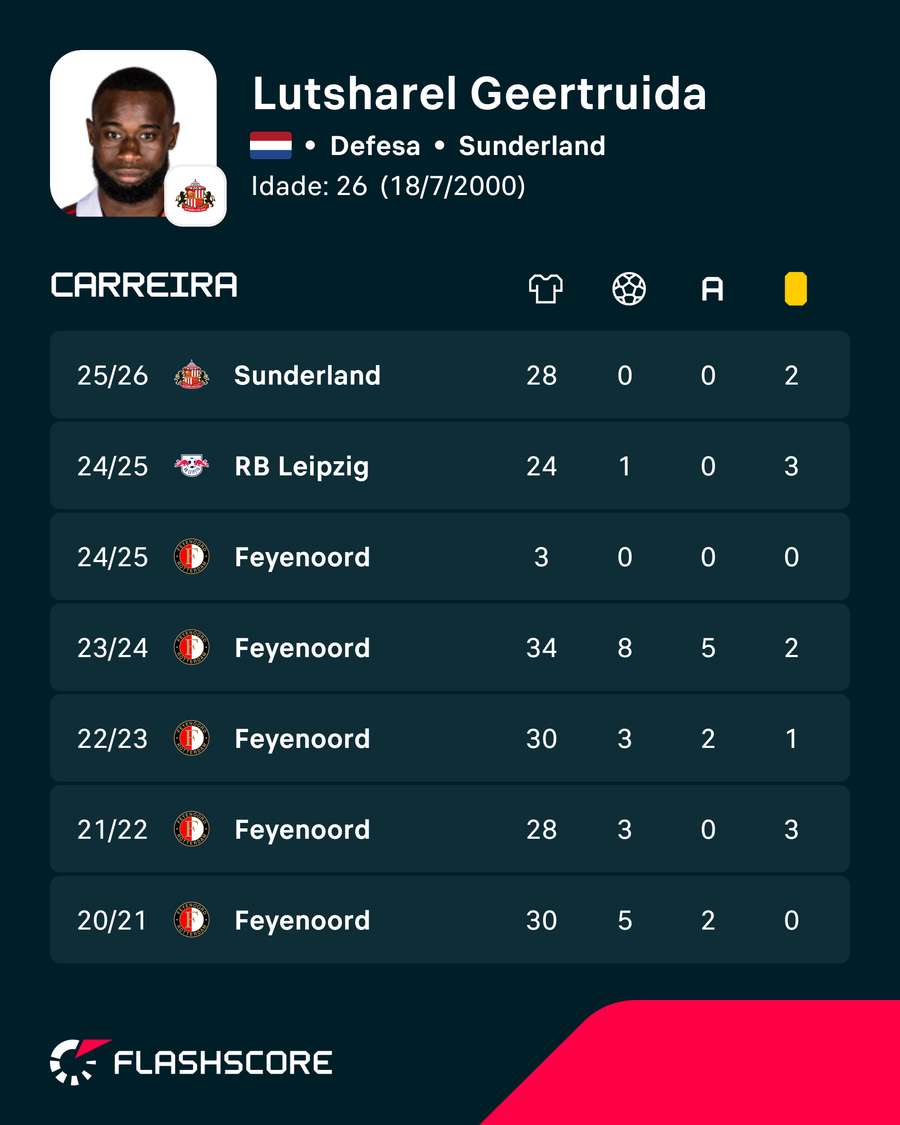Viewport: 900px width, 1125px height.
Task: Click the Carreira section heading
Action: tap(144, 285)
